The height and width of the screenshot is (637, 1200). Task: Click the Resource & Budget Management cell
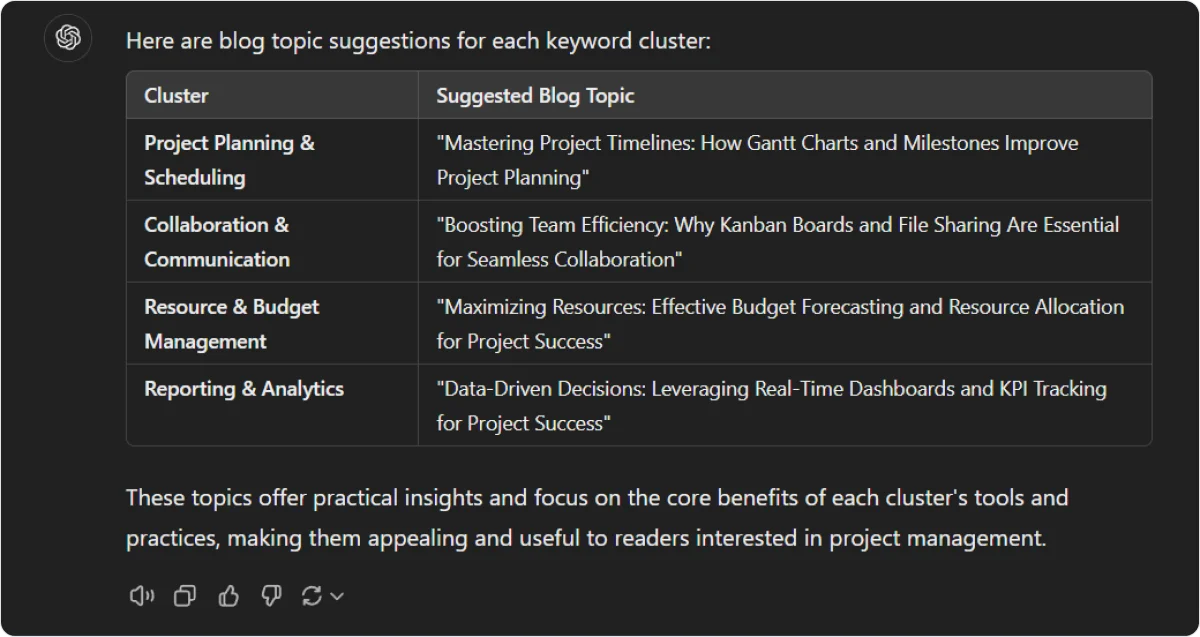point(272,324)
